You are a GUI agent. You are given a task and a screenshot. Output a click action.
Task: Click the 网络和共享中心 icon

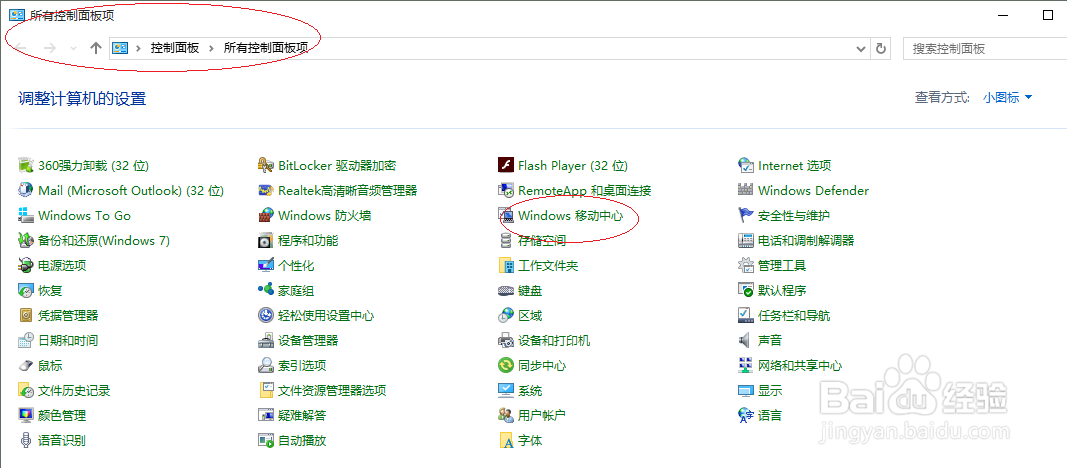coord(746,365)
